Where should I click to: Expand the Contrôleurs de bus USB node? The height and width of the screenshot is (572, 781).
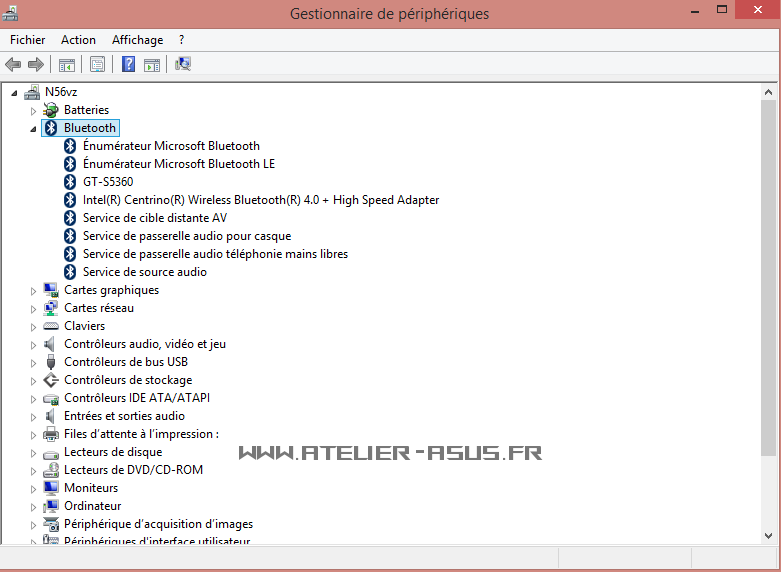pyautogui.click(x=33, y=362)
